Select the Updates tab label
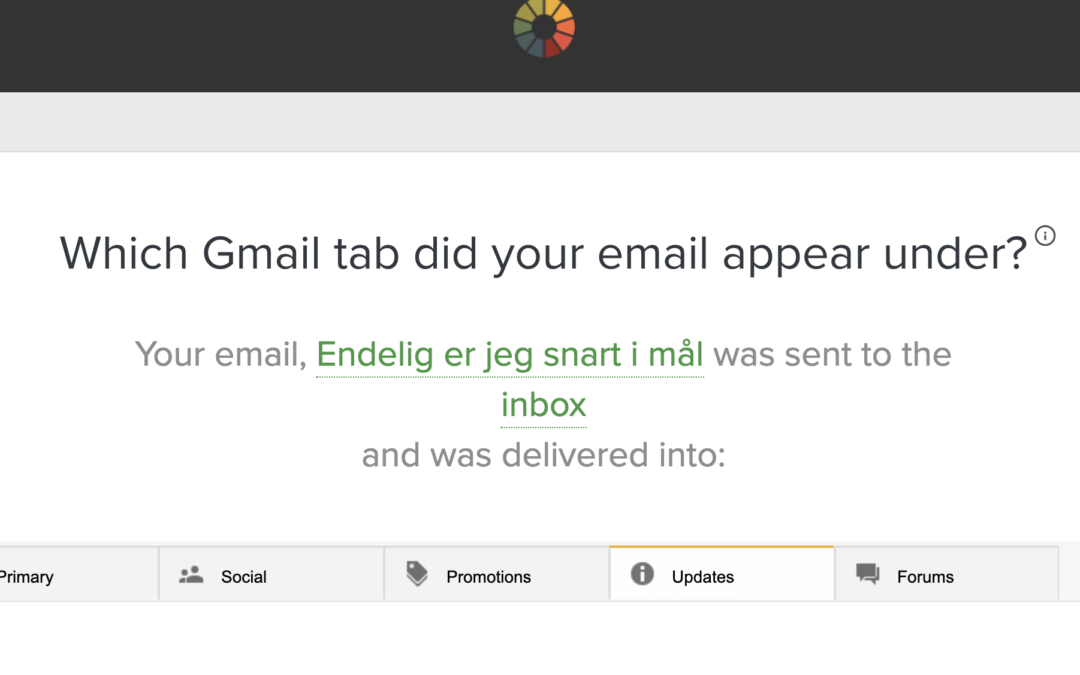This screenshot has width=1080, height=675. (702, 577)
